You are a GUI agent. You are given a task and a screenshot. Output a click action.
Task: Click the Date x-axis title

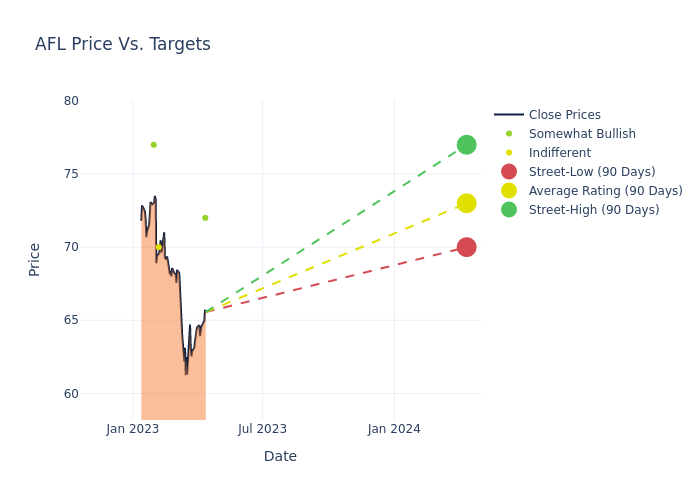[280, 456]
